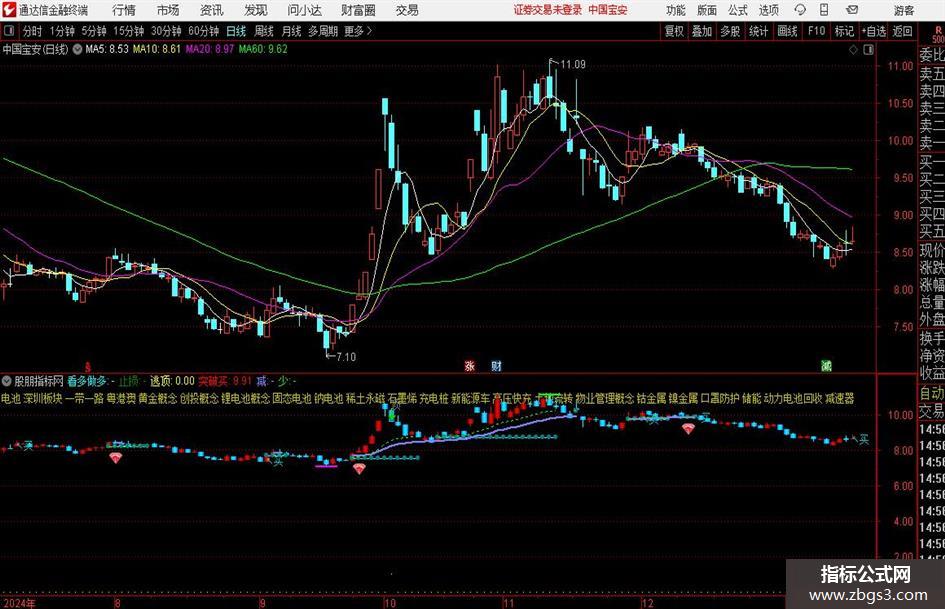Open the 选项 menu
The height and width of the screenshot is (609, 945).
[x=768, y=10]
